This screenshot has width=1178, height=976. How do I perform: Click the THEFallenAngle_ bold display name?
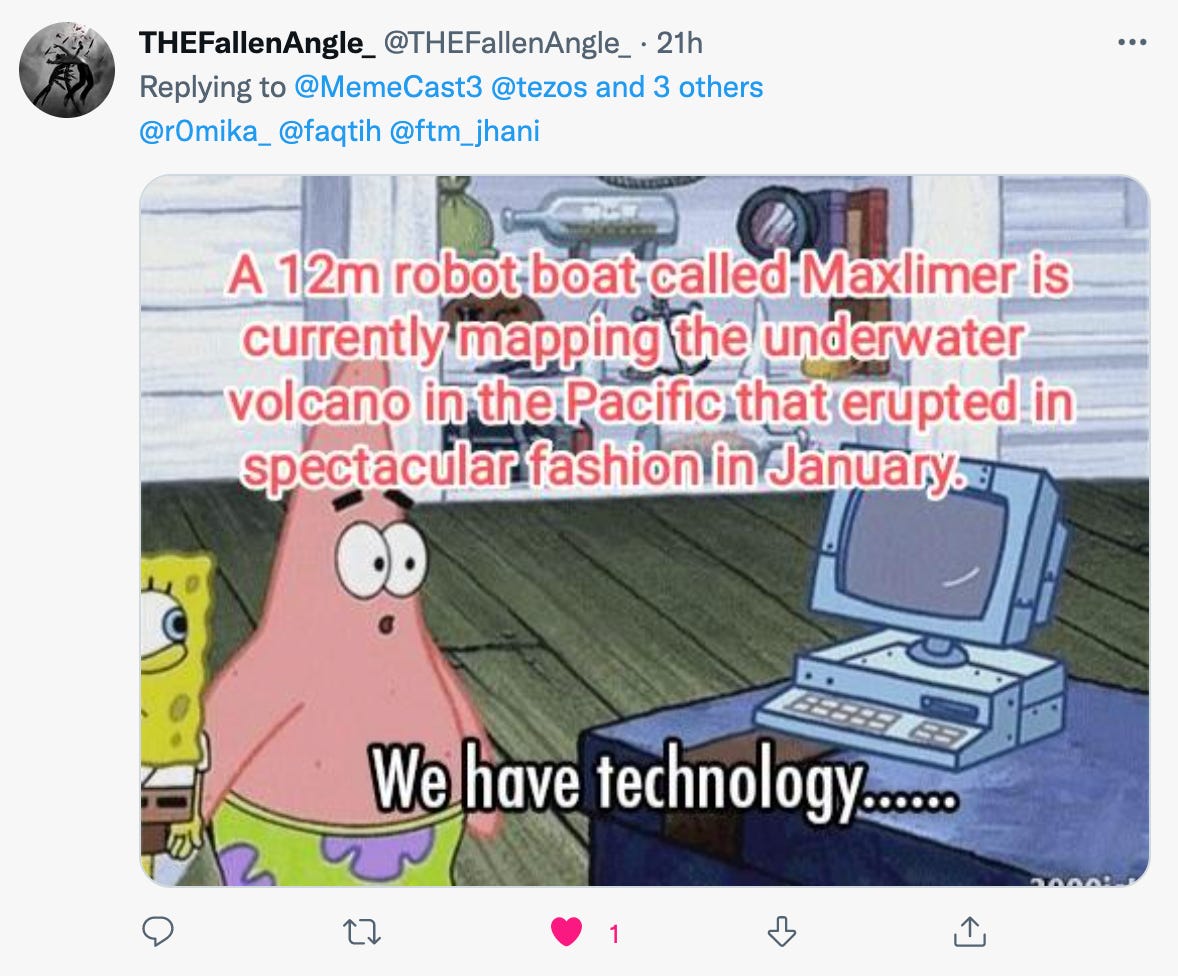tap(257, 43)
